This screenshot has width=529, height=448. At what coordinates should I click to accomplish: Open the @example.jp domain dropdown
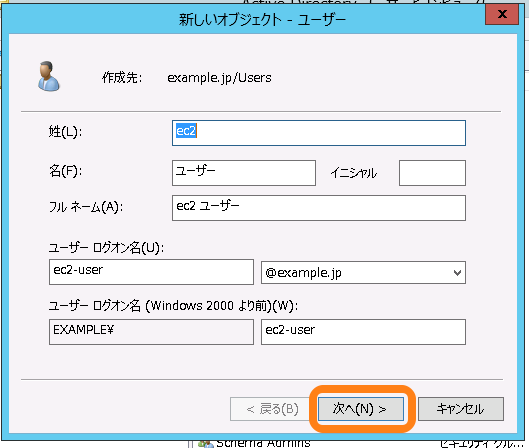click(363, 273)
